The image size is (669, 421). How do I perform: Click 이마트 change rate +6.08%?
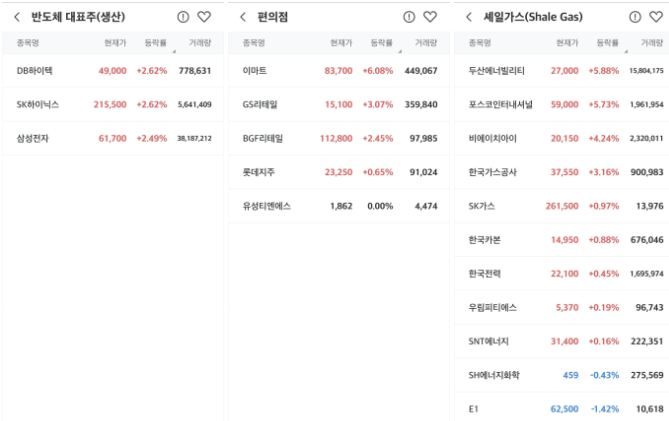(x=378, y=71)
